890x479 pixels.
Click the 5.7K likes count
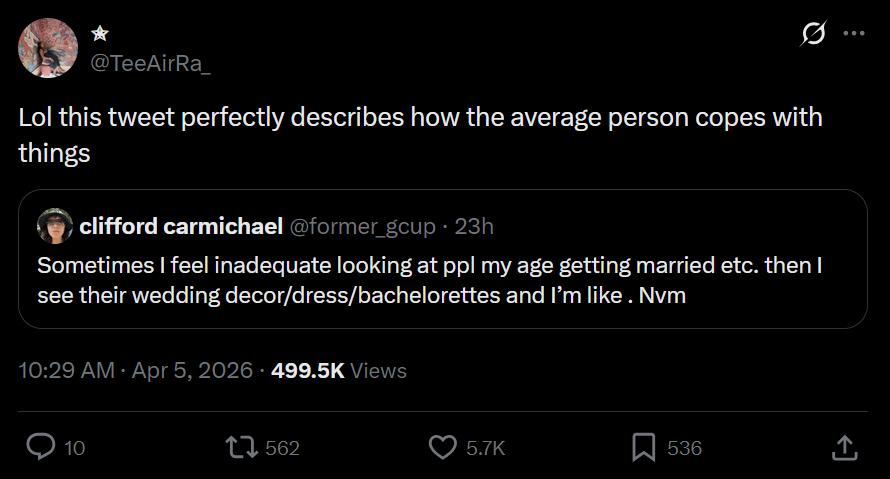486,448
